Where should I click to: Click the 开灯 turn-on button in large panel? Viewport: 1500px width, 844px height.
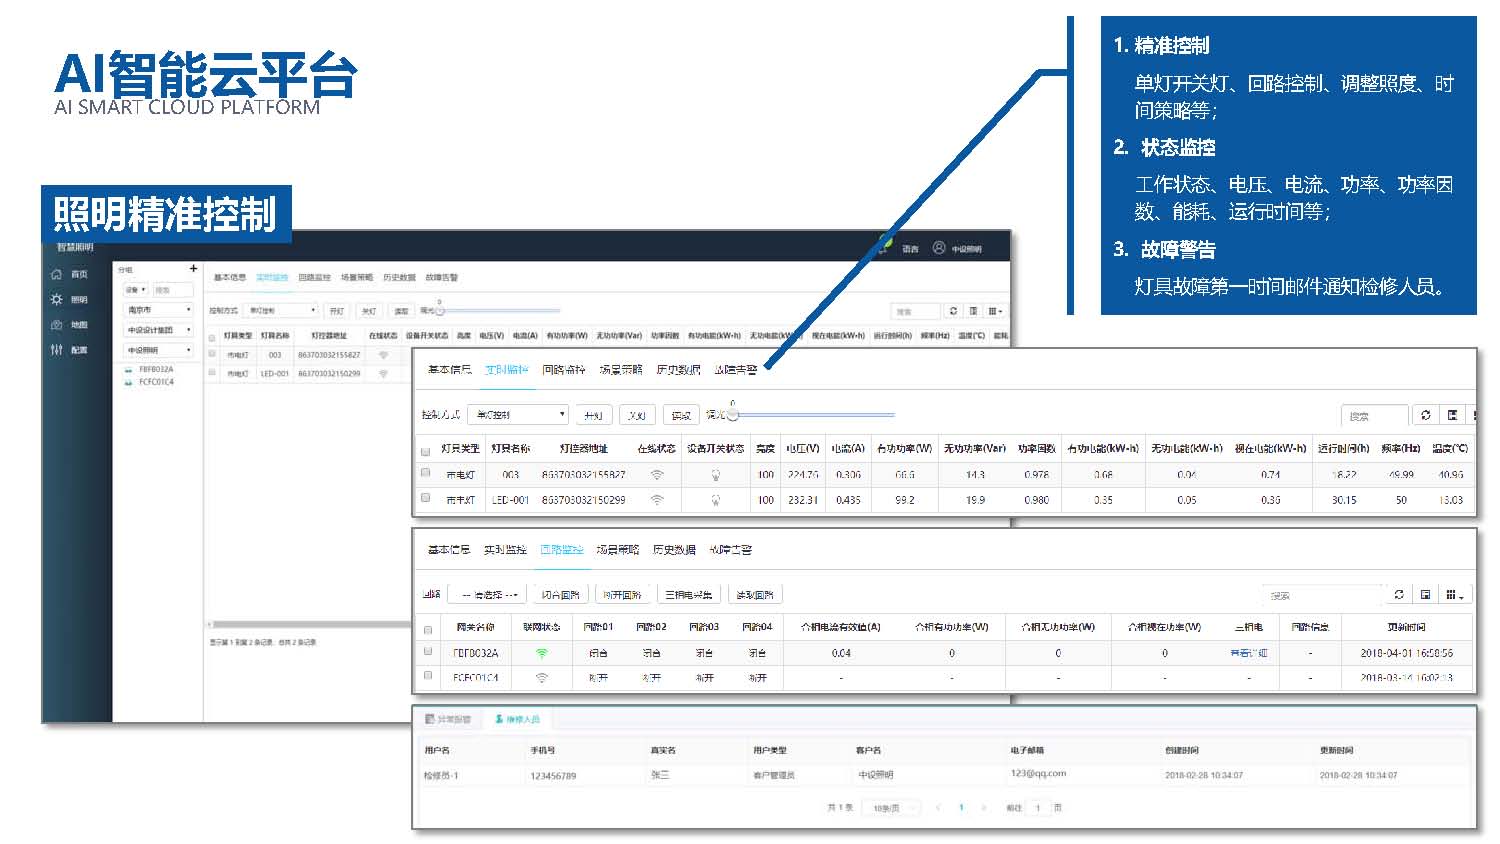594,415
